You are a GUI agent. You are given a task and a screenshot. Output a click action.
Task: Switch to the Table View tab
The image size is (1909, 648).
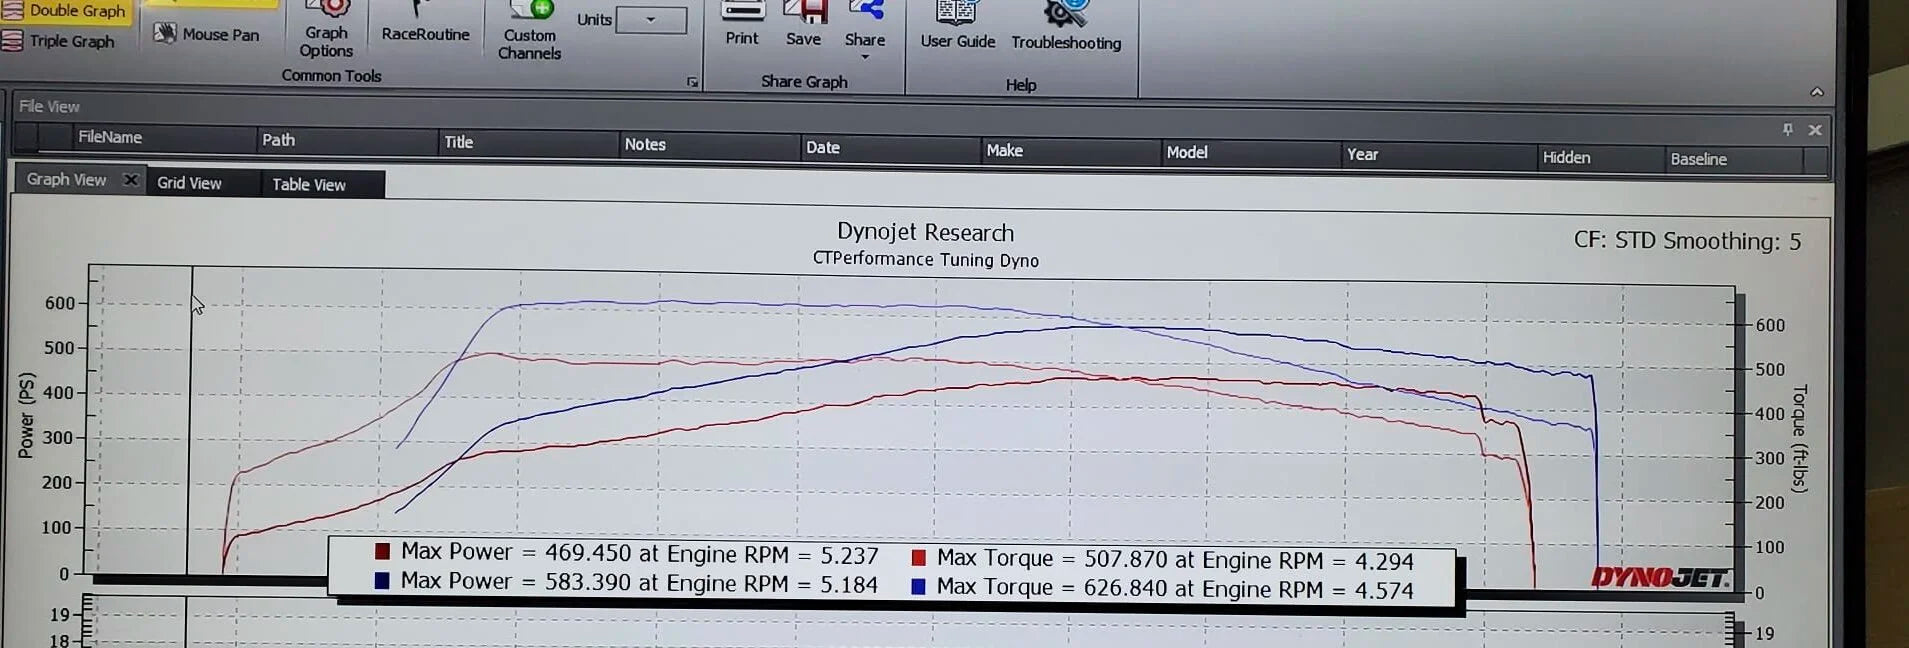(308, 185)
